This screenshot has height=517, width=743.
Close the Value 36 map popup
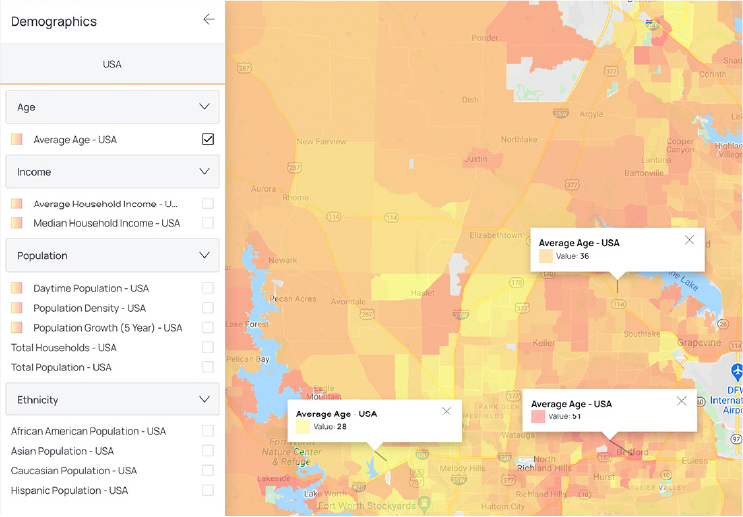pyautogui.click(x=689, y=240)
